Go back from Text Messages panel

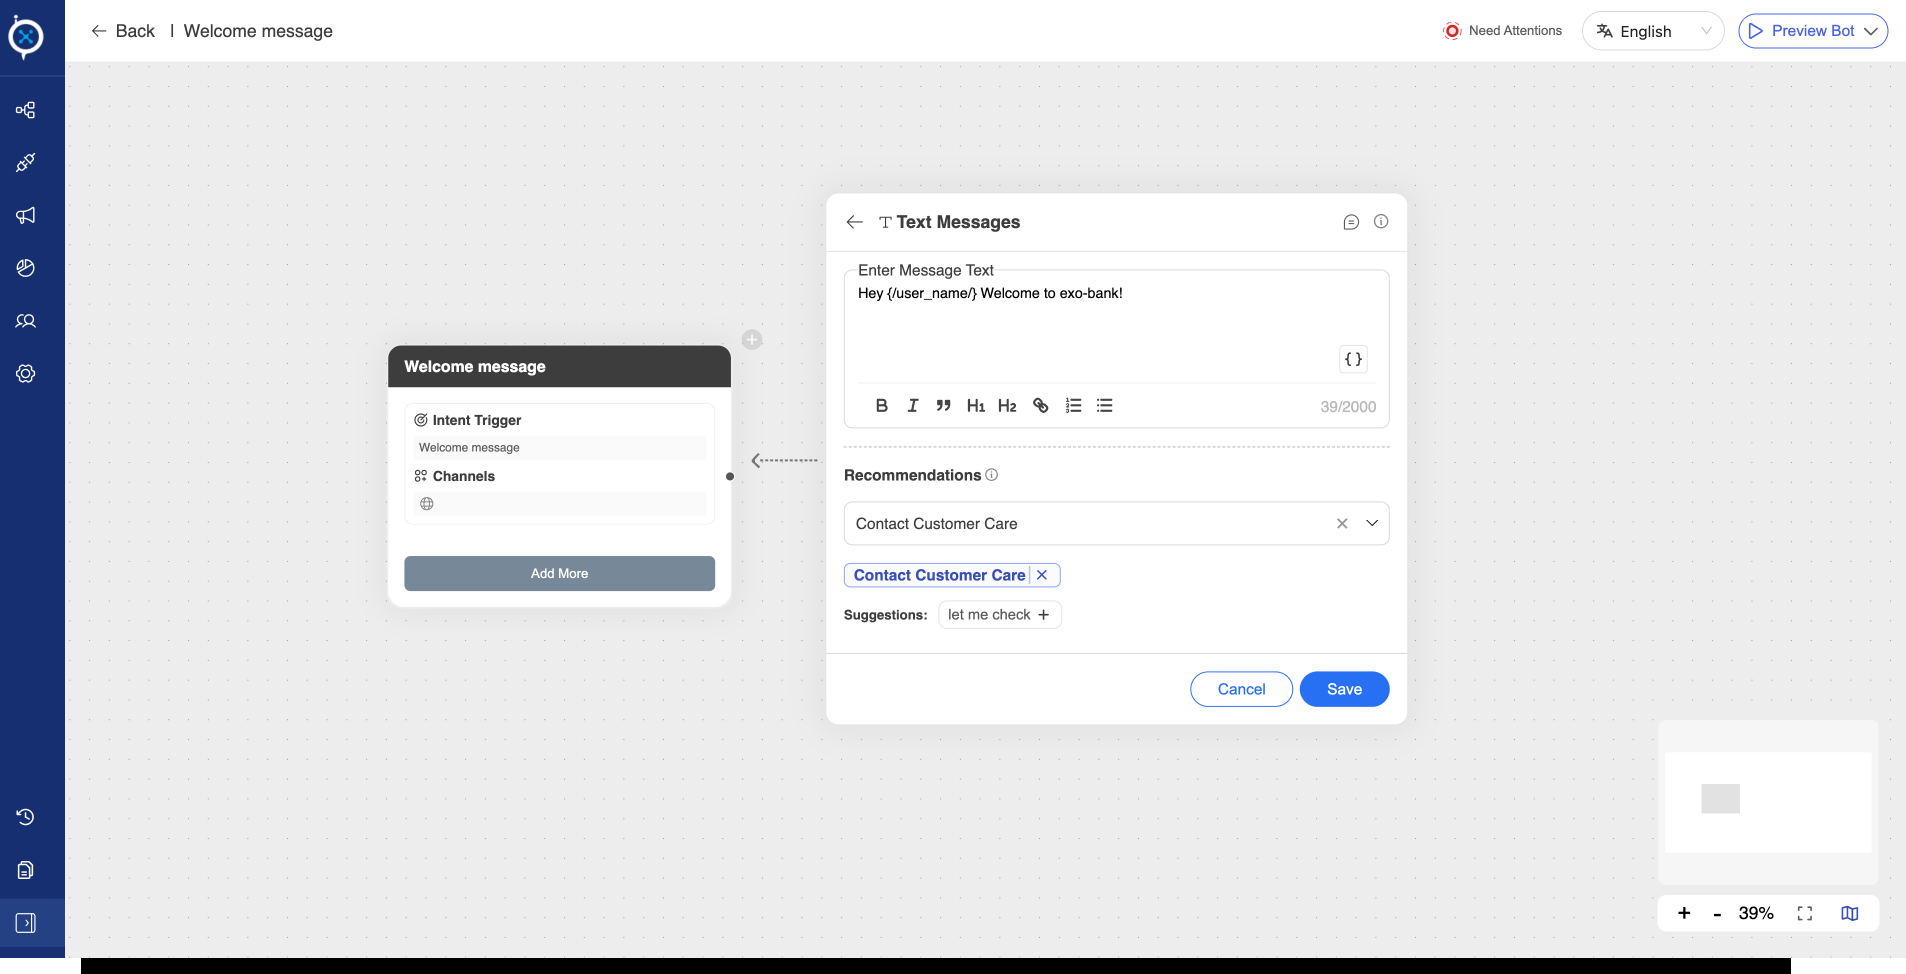pos(854,222)
